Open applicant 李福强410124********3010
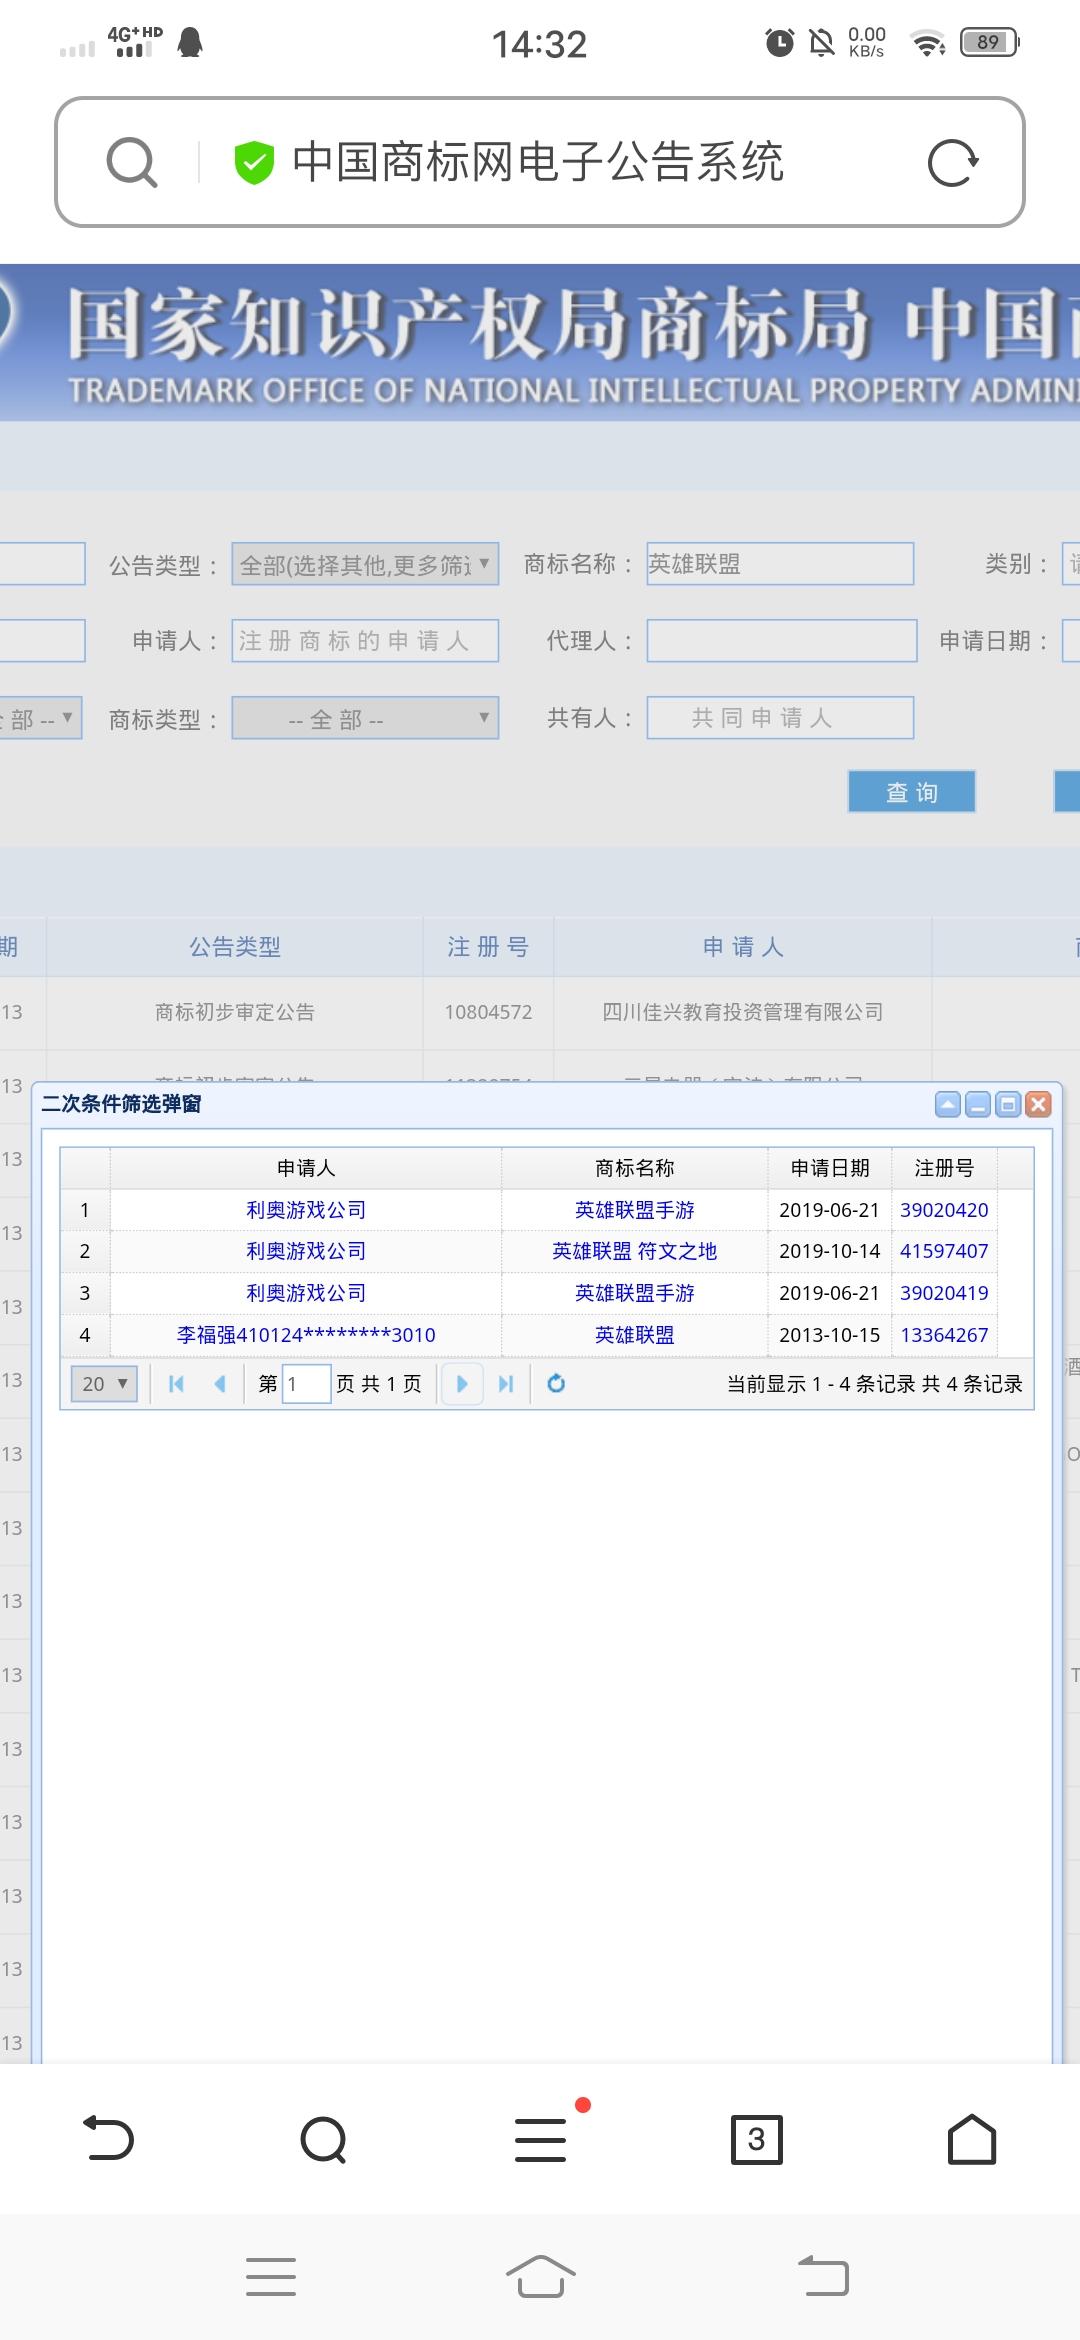The height and width of the screenshot is (2340, 1080). click(306, 1335)
